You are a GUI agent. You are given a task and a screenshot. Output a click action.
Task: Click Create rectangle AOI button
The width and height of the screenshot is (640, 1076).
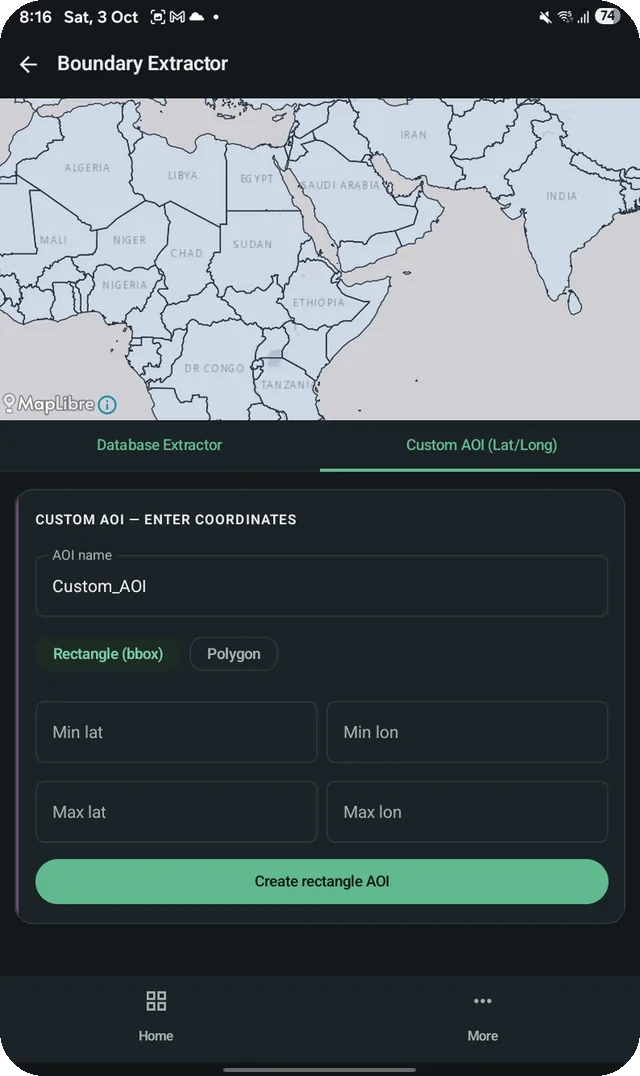tap(322, 881)
